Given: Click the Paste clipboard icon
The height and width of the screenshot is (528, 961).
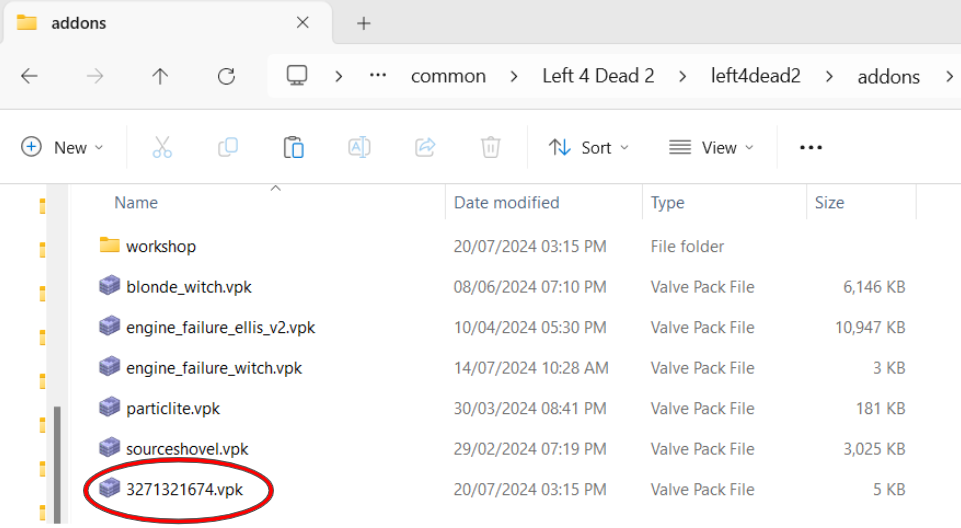Looking at the screenshot, I should [x=294, y=148].
